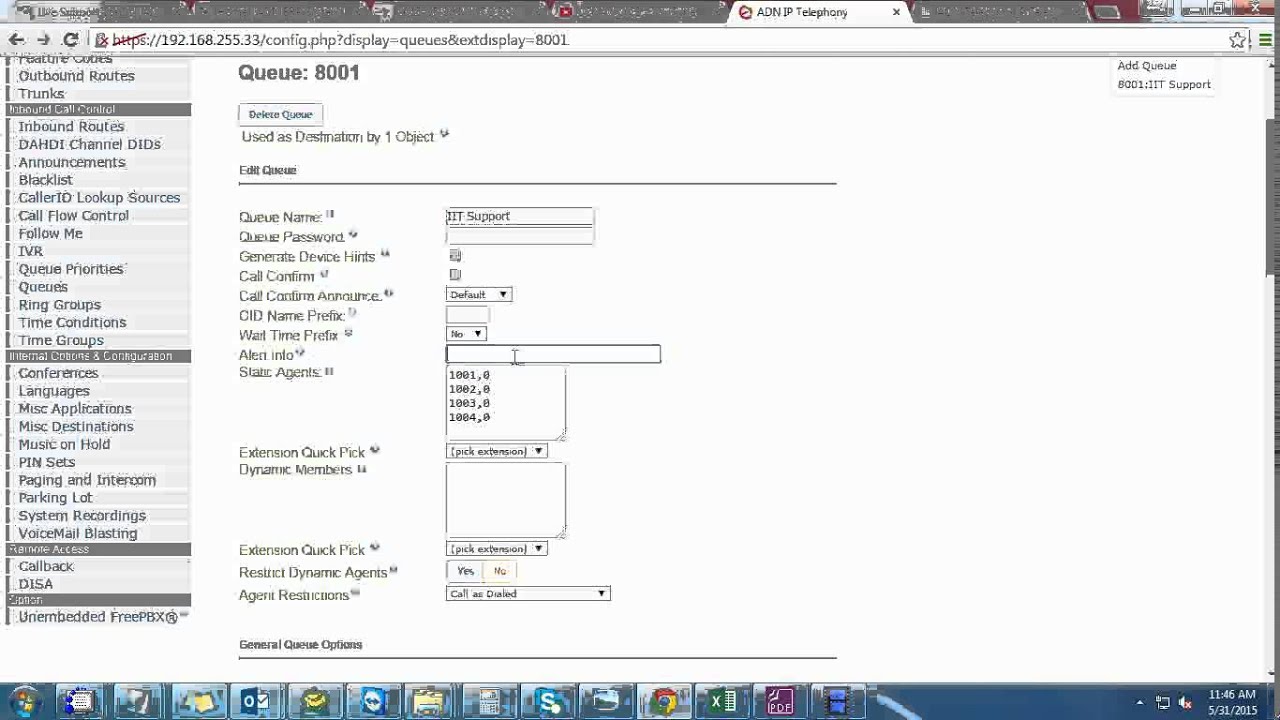Click the browser address bar URL
1280x720 pixels.
pyautogui.click(x=340, y=40)
